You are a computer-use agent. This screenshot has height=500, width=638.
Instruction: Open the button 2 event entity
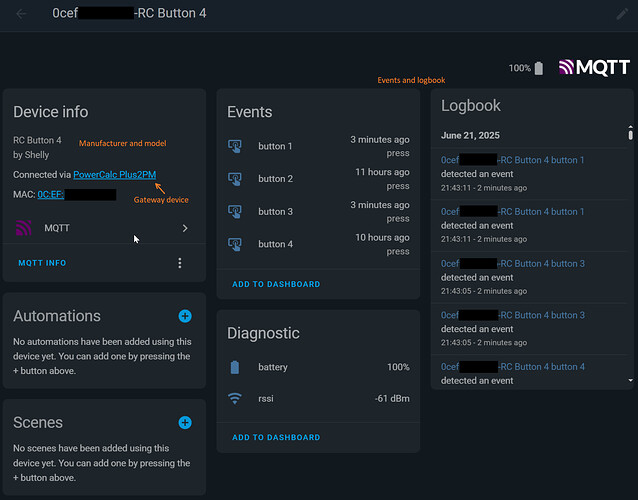coord(318,179)
